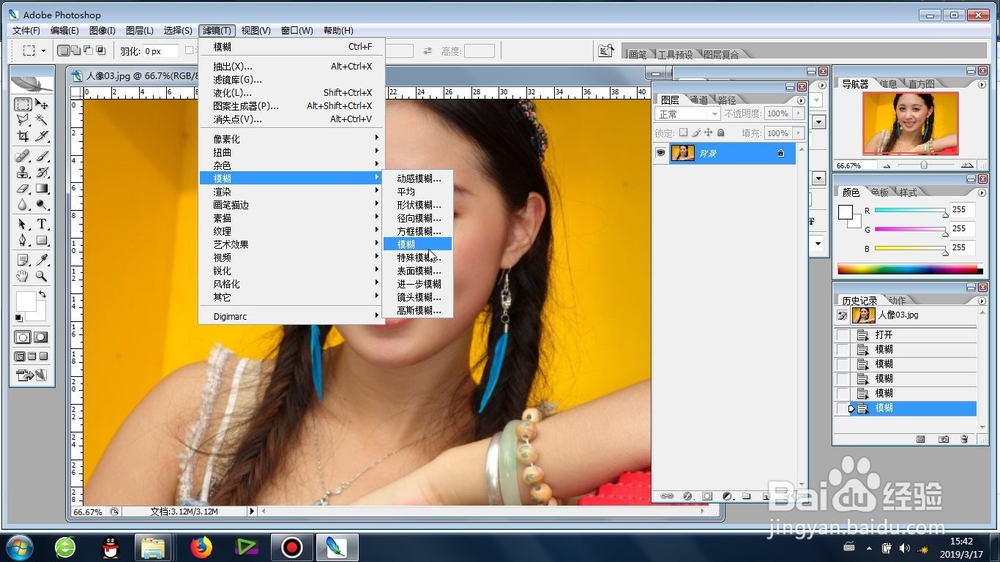1000x562 pixels.
Task: Click add layer style icon in Layers panel
Action: (688, 496)
